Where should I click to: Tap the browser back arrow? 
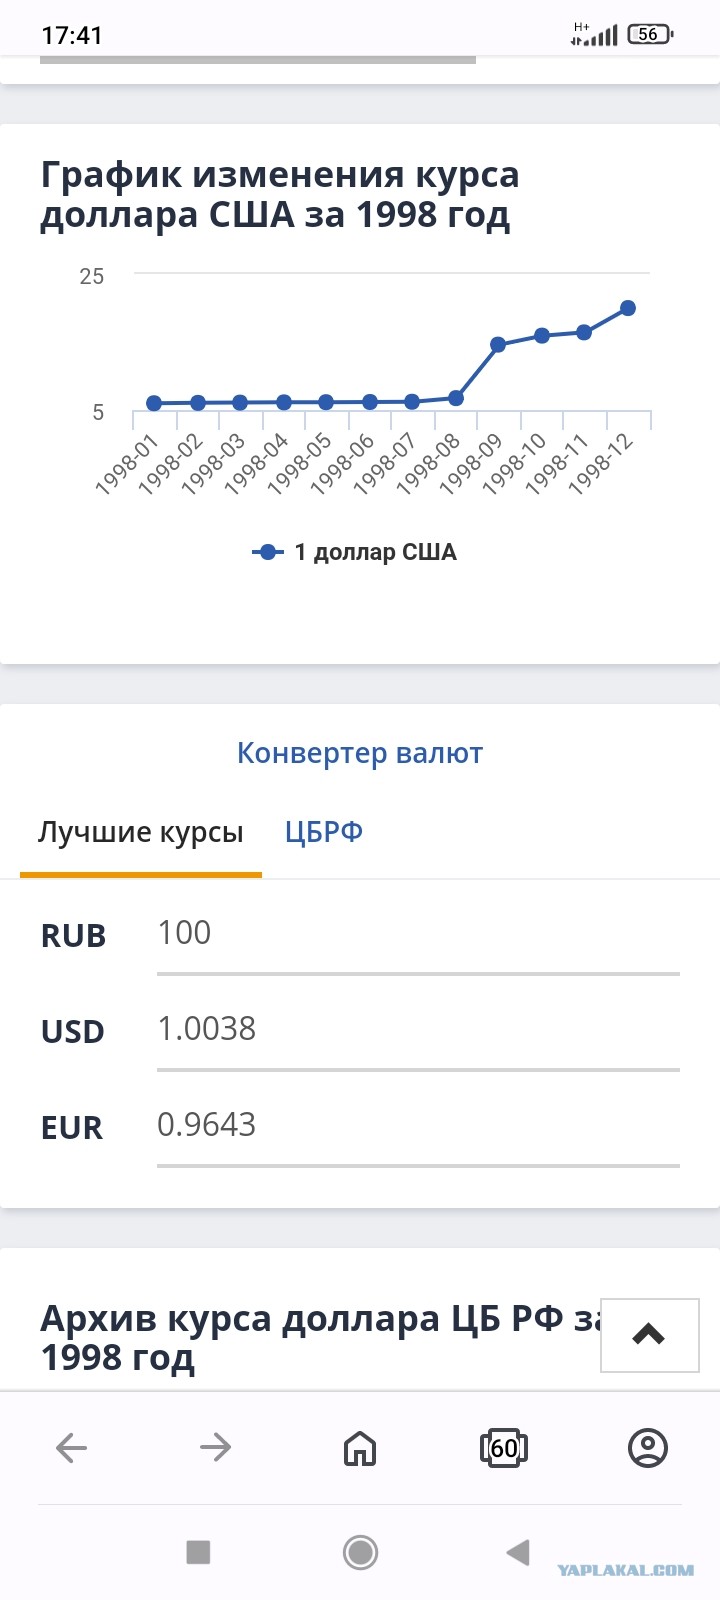tap(71, 1447)
